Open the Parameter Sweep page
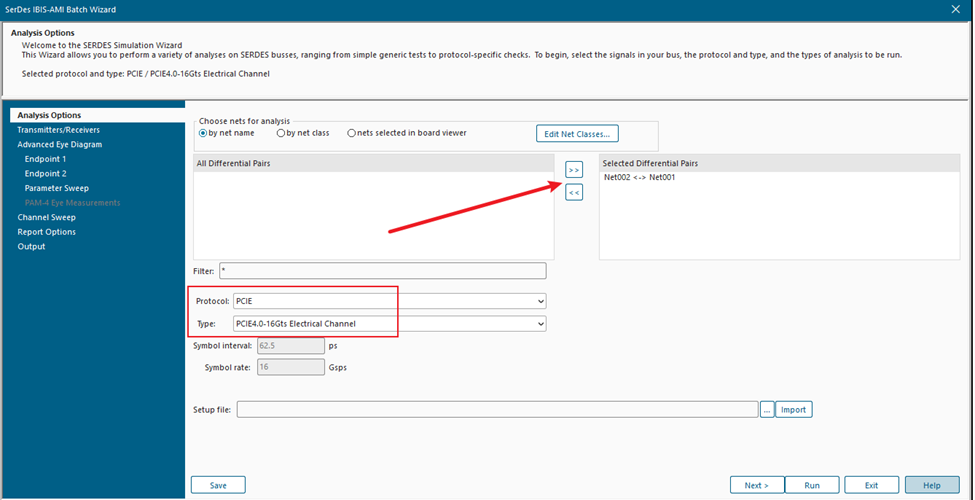Viewport: 975px width, 500px height. tap(56, 188)
